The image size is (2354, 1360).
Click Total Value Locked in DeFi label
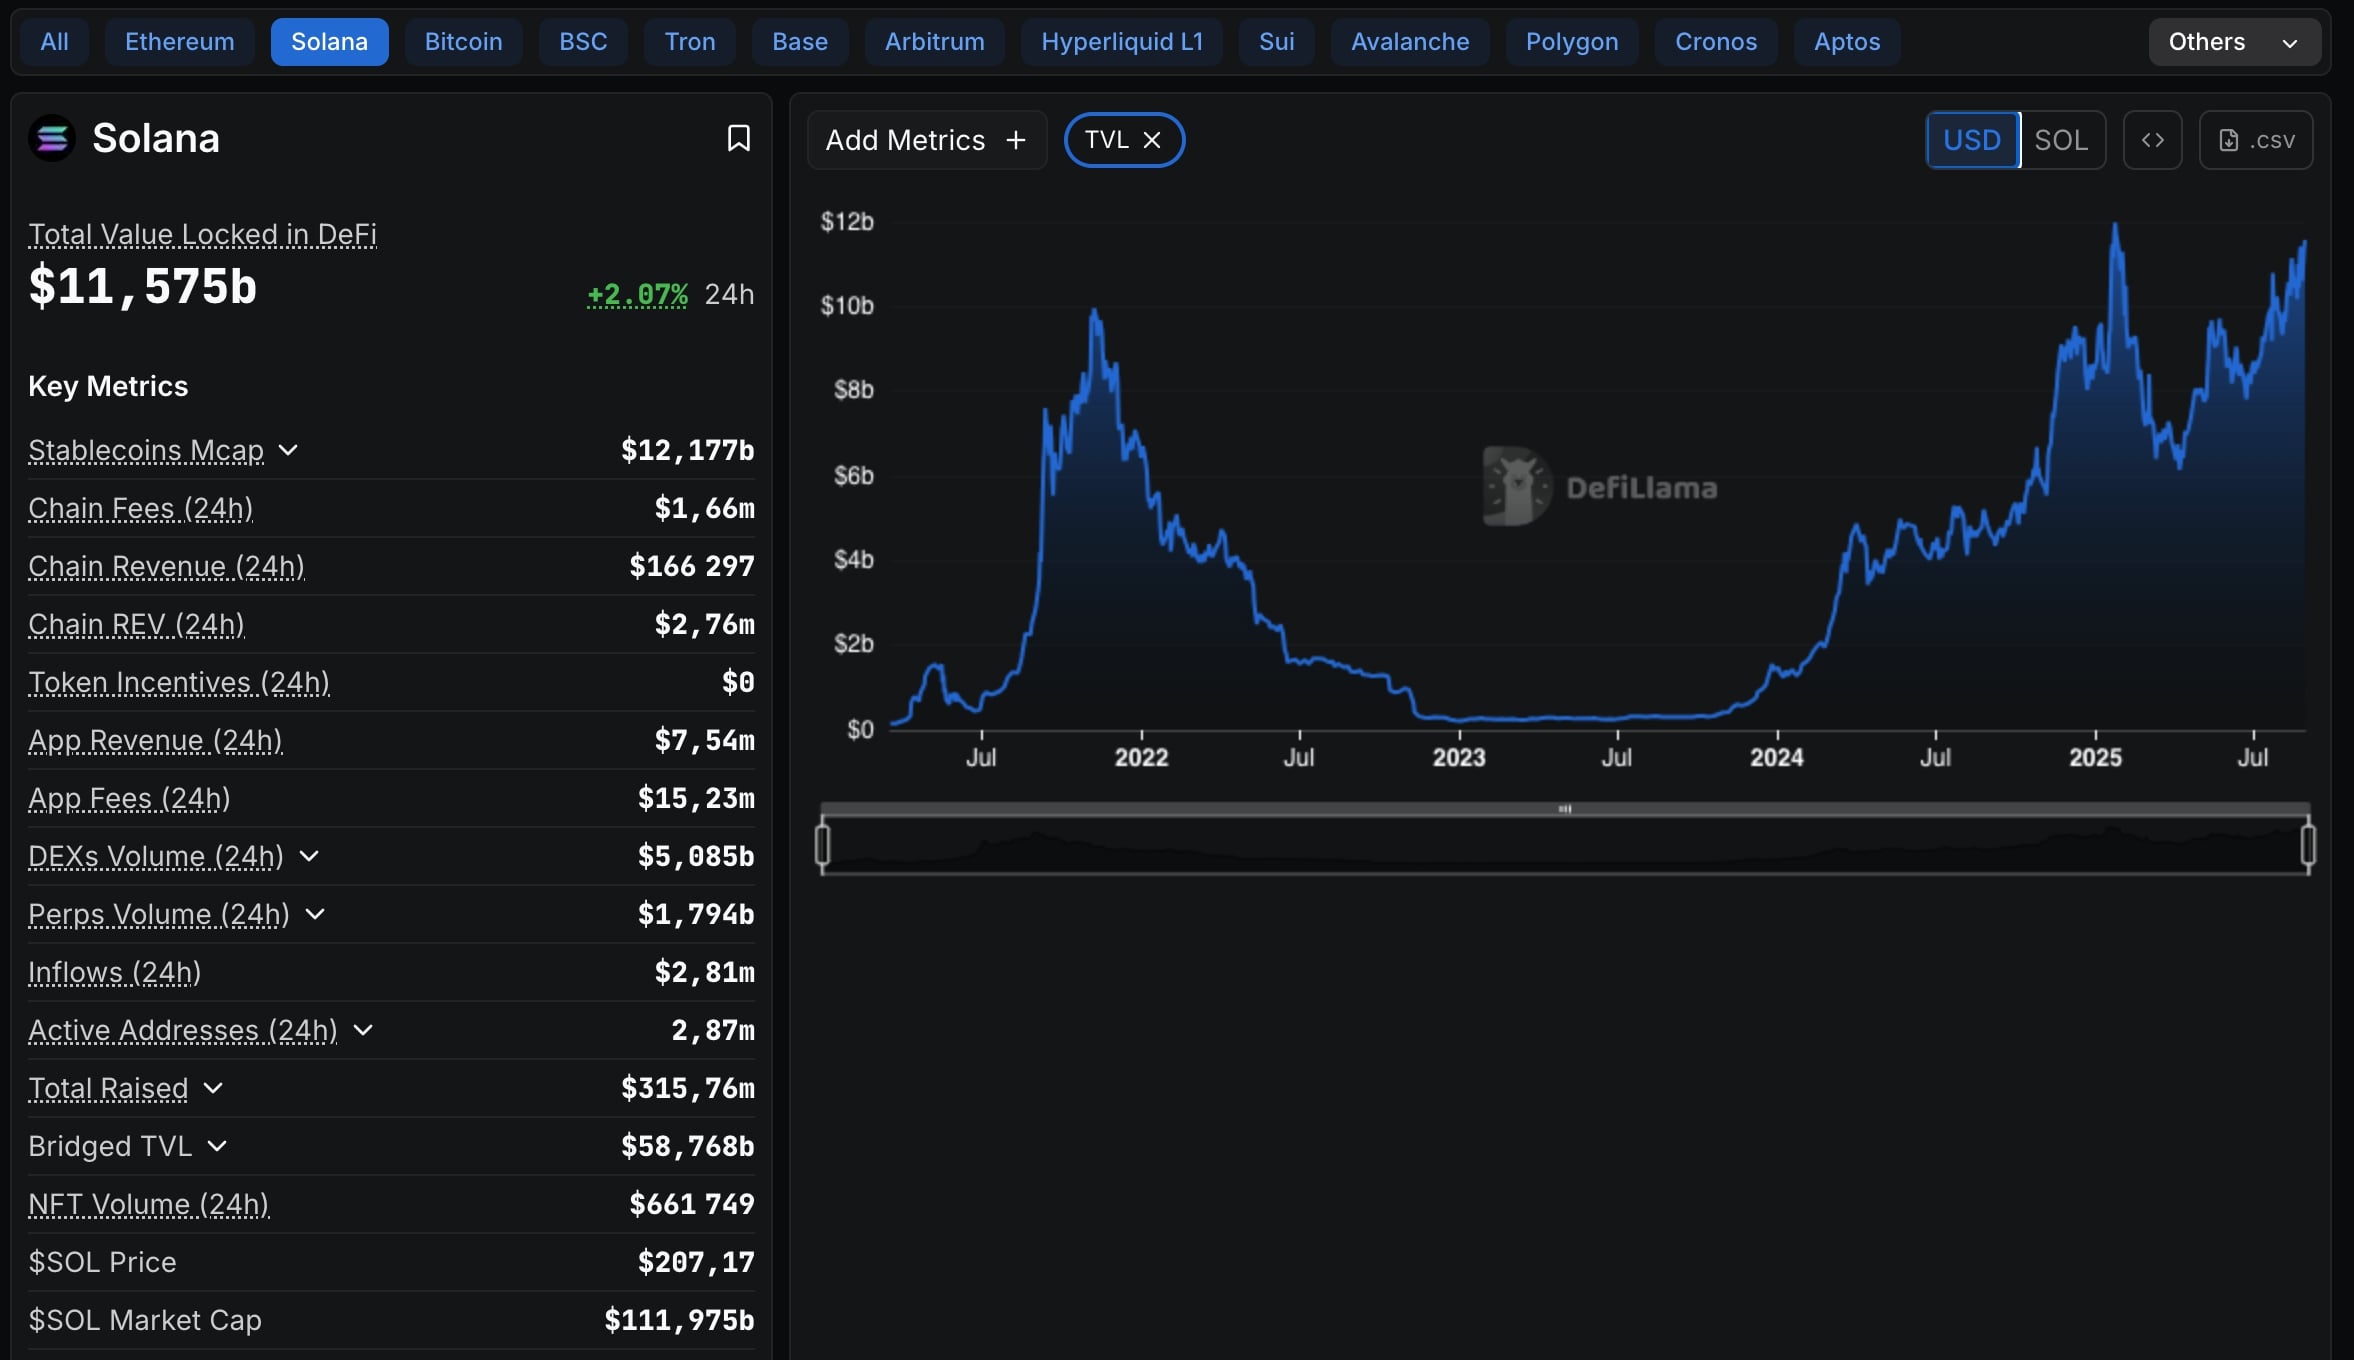coord(202,234)
